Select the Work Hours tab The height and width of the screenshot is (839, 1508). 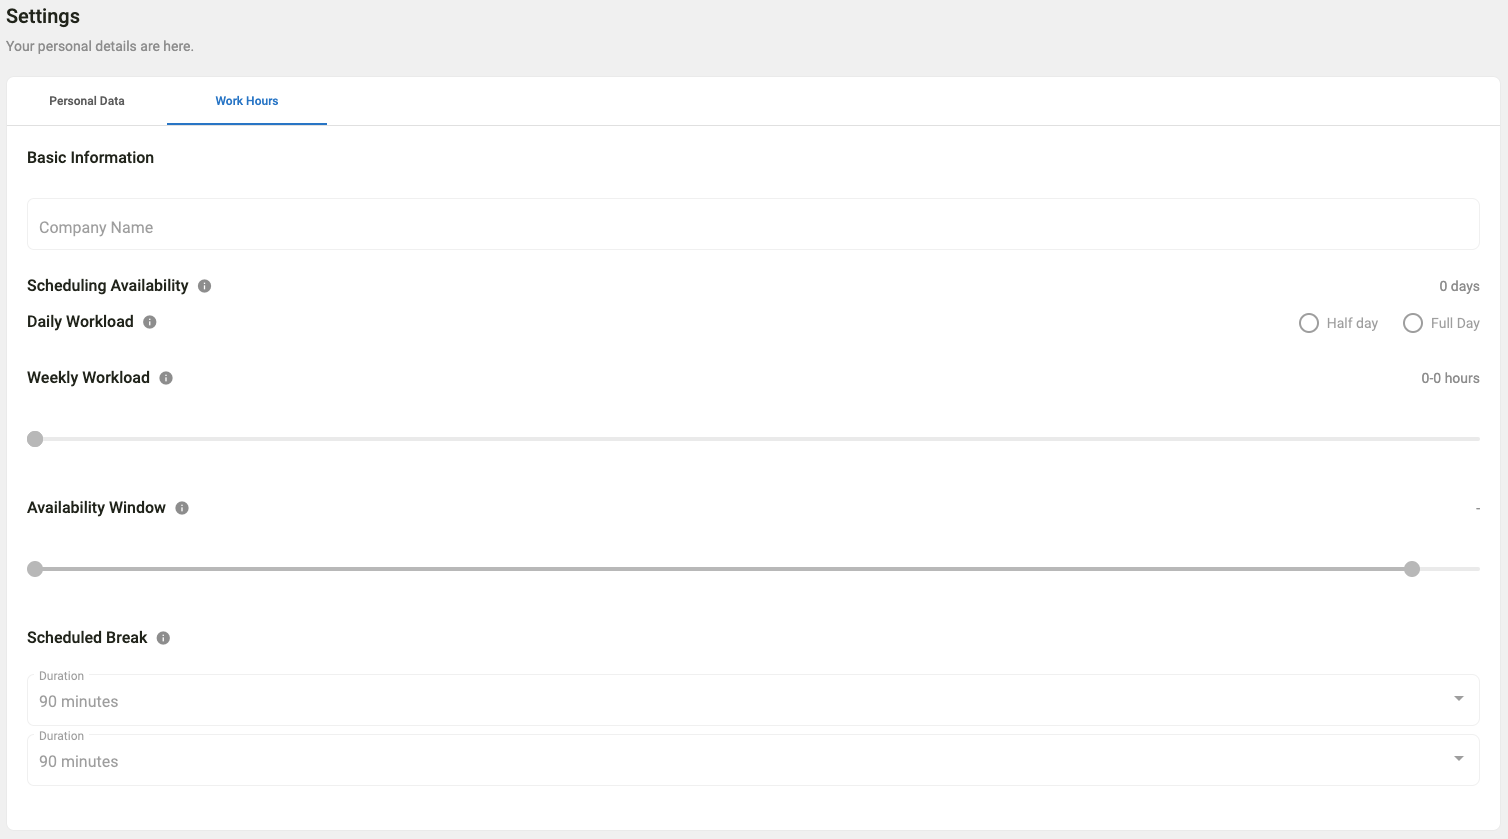(247, 101)
